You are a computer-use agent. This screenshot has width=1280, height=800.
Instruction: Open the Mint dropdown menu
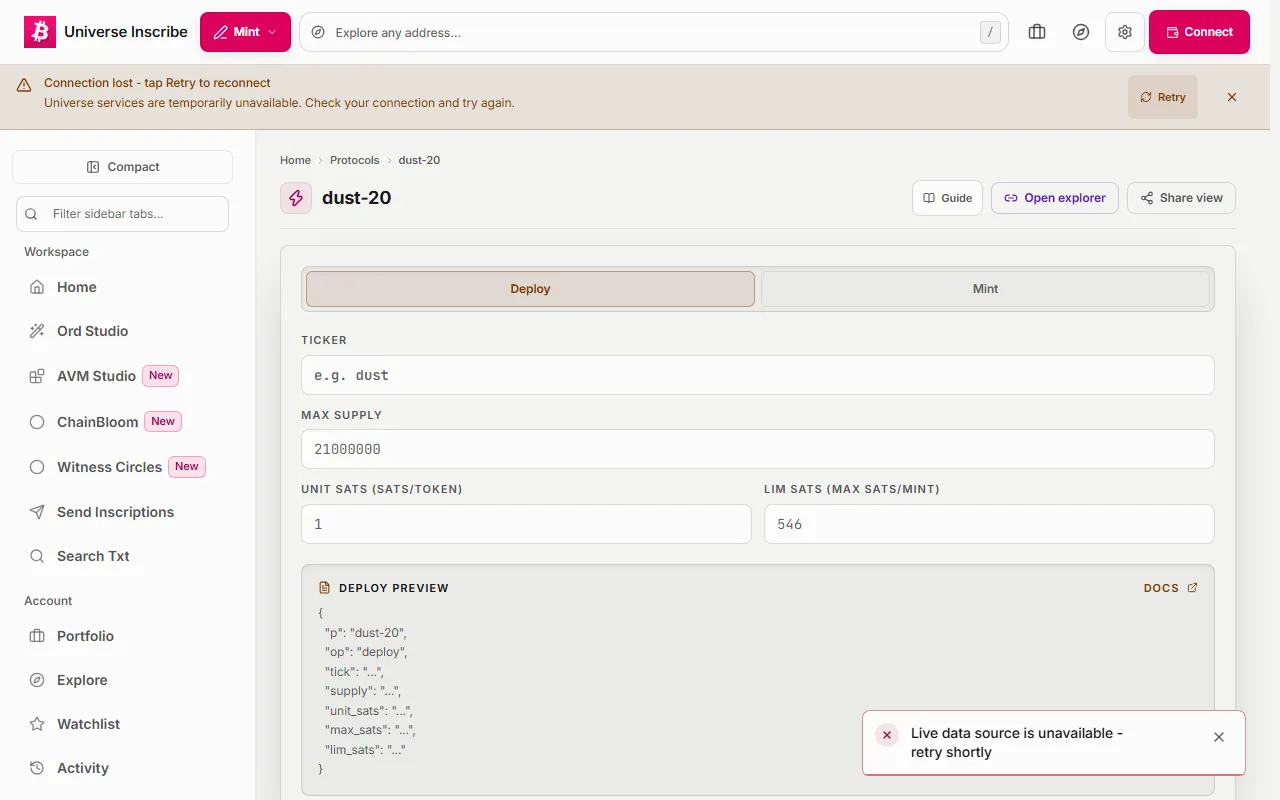click(245, 32)
